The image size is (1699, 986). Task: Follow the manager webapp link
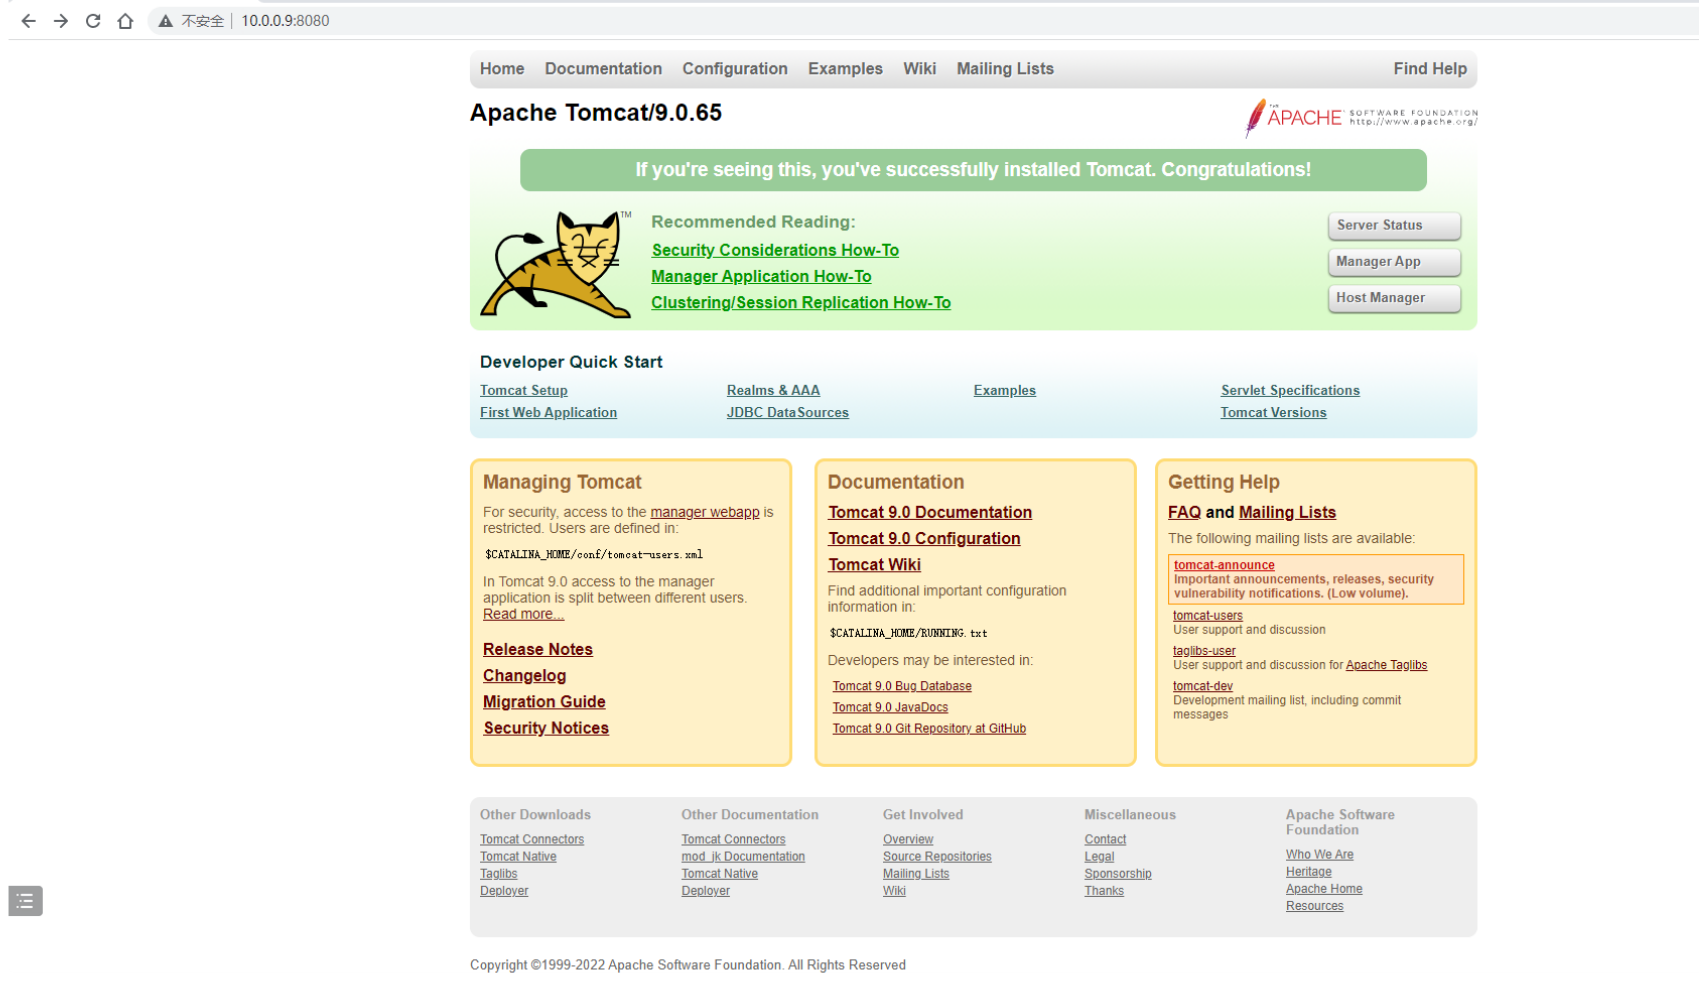point(705,512)
